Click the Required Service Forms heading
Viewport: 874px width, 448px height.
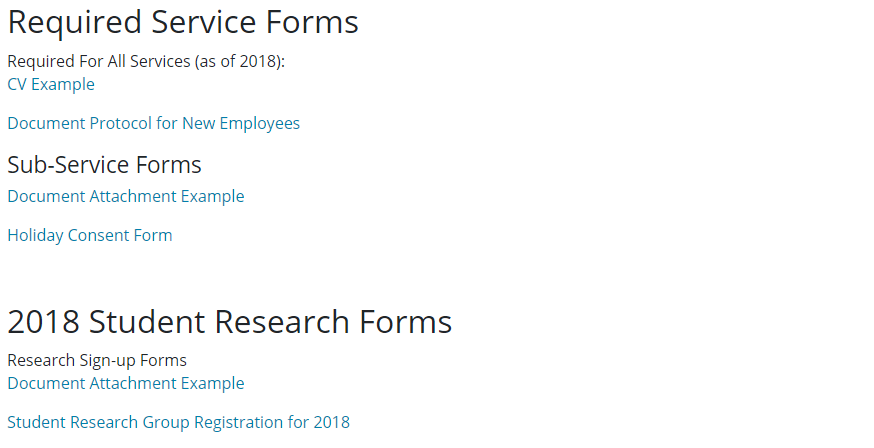point(183,23)
